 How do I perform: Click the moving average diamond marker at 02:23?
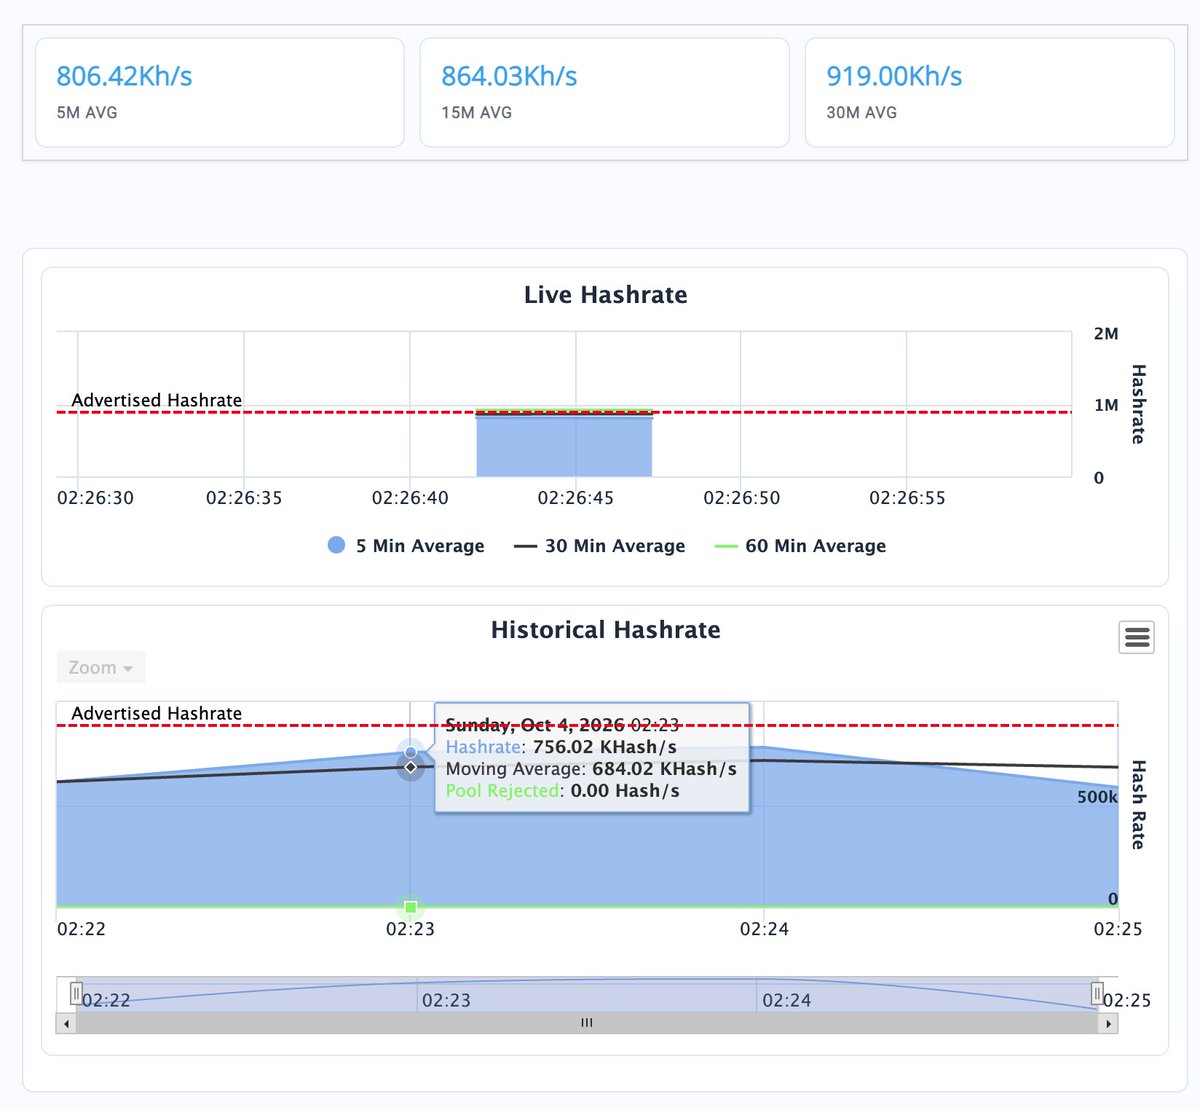(x=410, y=767)
